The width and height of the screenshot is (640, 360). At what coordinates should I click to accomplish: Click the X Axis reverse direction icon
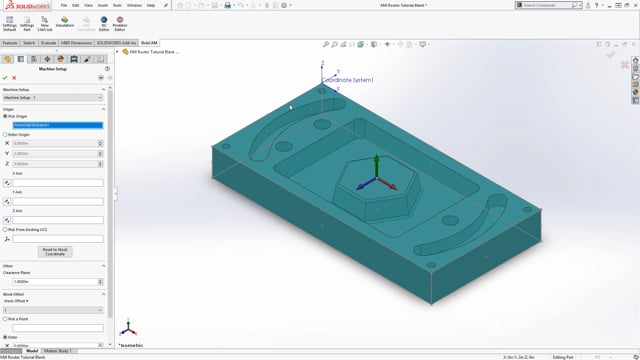click(7, 183)
